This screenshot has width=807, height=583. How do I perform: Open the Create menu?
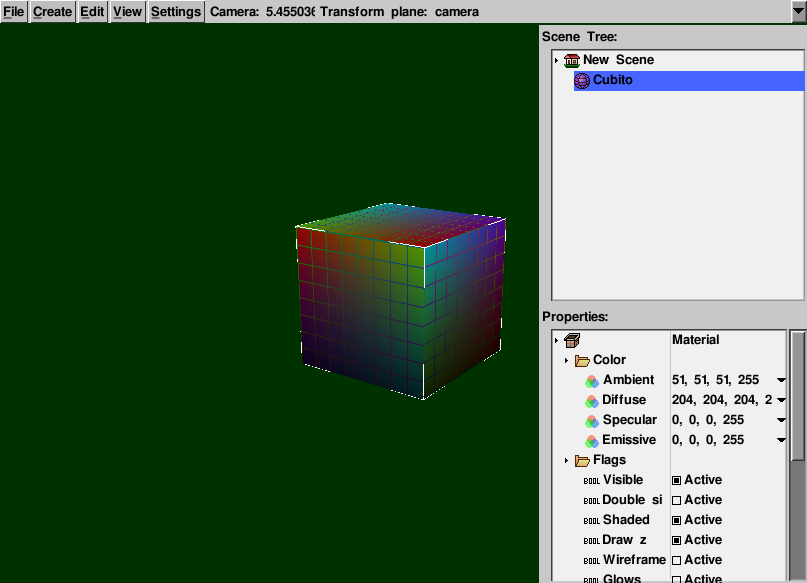click(x=52, y=11)
